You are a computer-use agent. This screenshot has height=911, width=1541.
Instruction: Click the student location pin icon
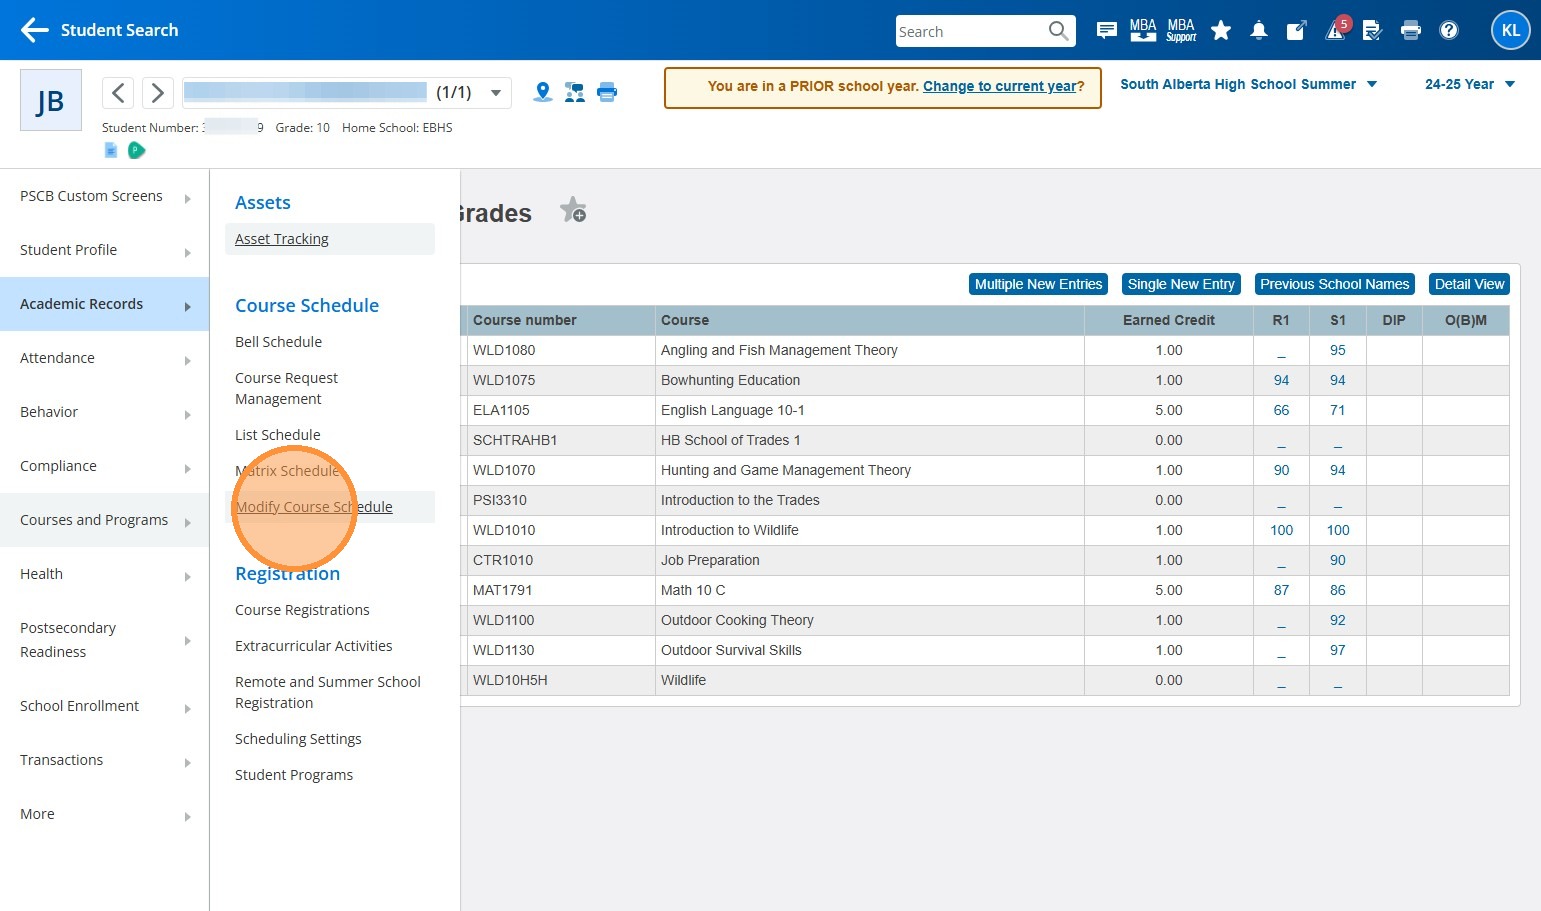pos(543,92)
